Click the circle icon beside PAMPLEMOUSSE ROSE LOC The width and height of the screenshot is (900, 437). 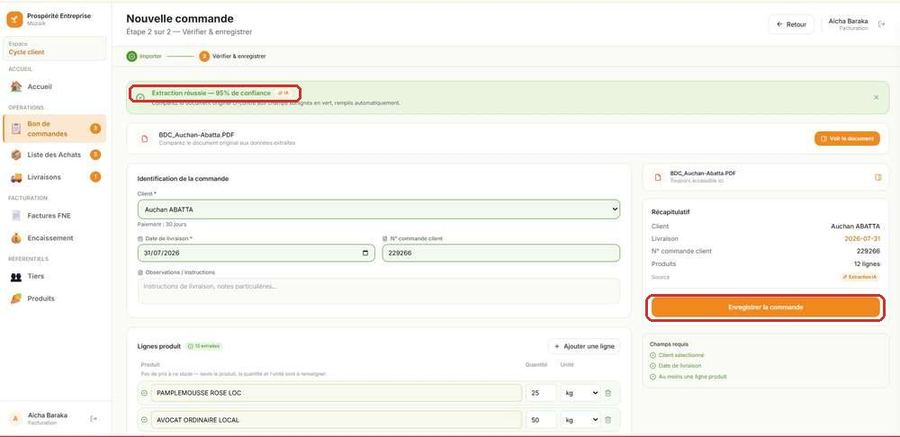click(x=144, y=393)
